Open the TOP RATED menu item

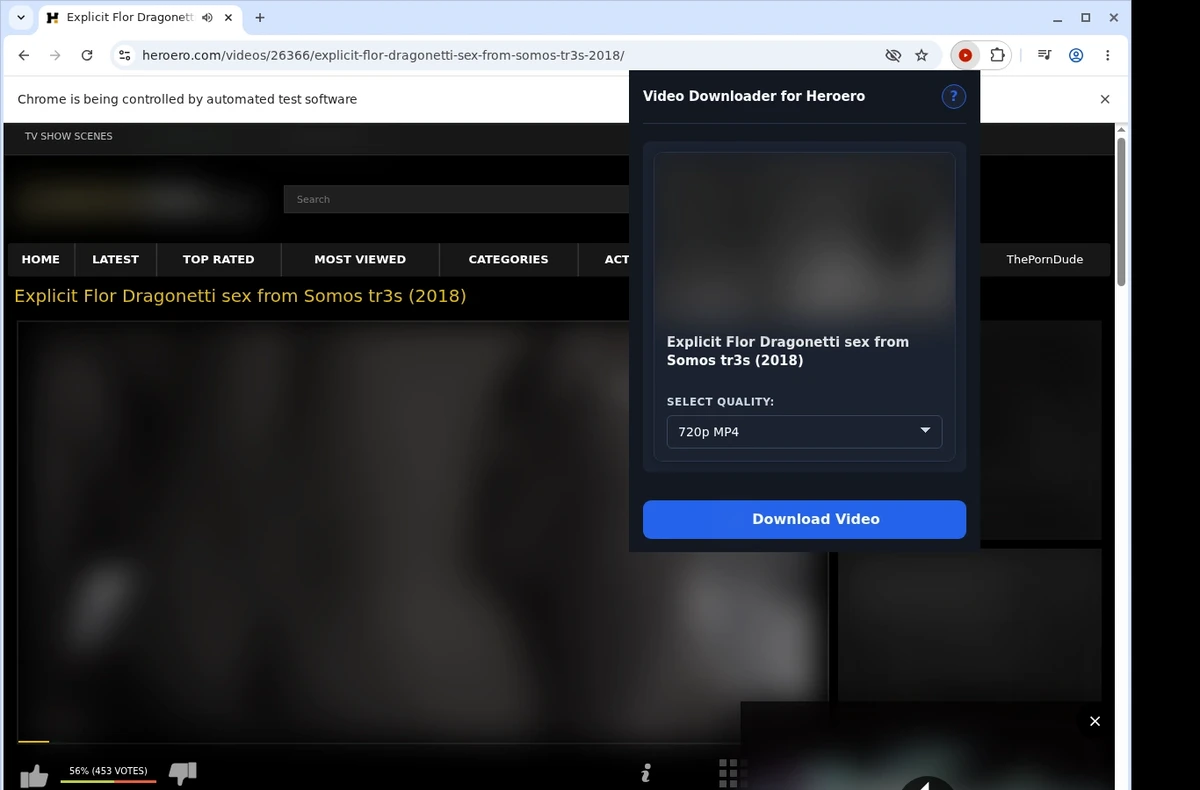218,259
